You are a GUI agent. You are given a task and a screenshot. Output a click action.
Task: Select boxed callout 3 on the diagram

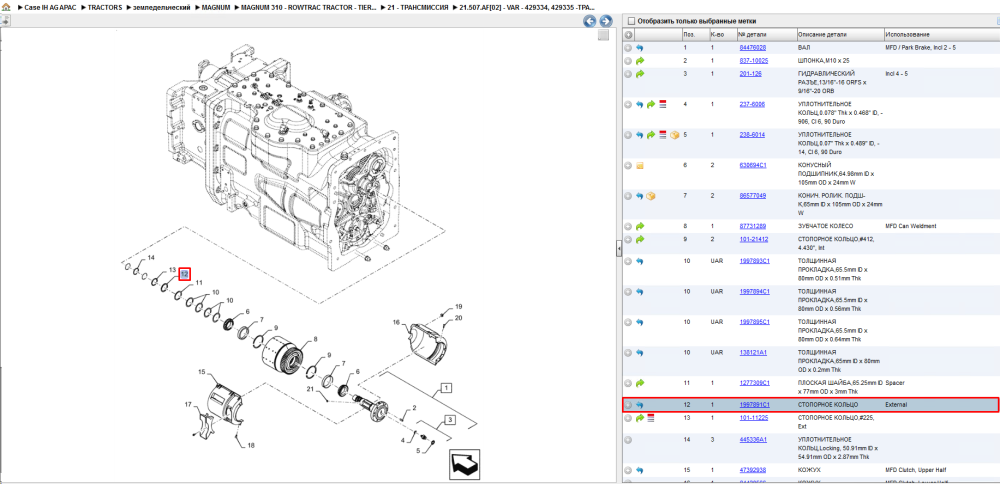450,420
